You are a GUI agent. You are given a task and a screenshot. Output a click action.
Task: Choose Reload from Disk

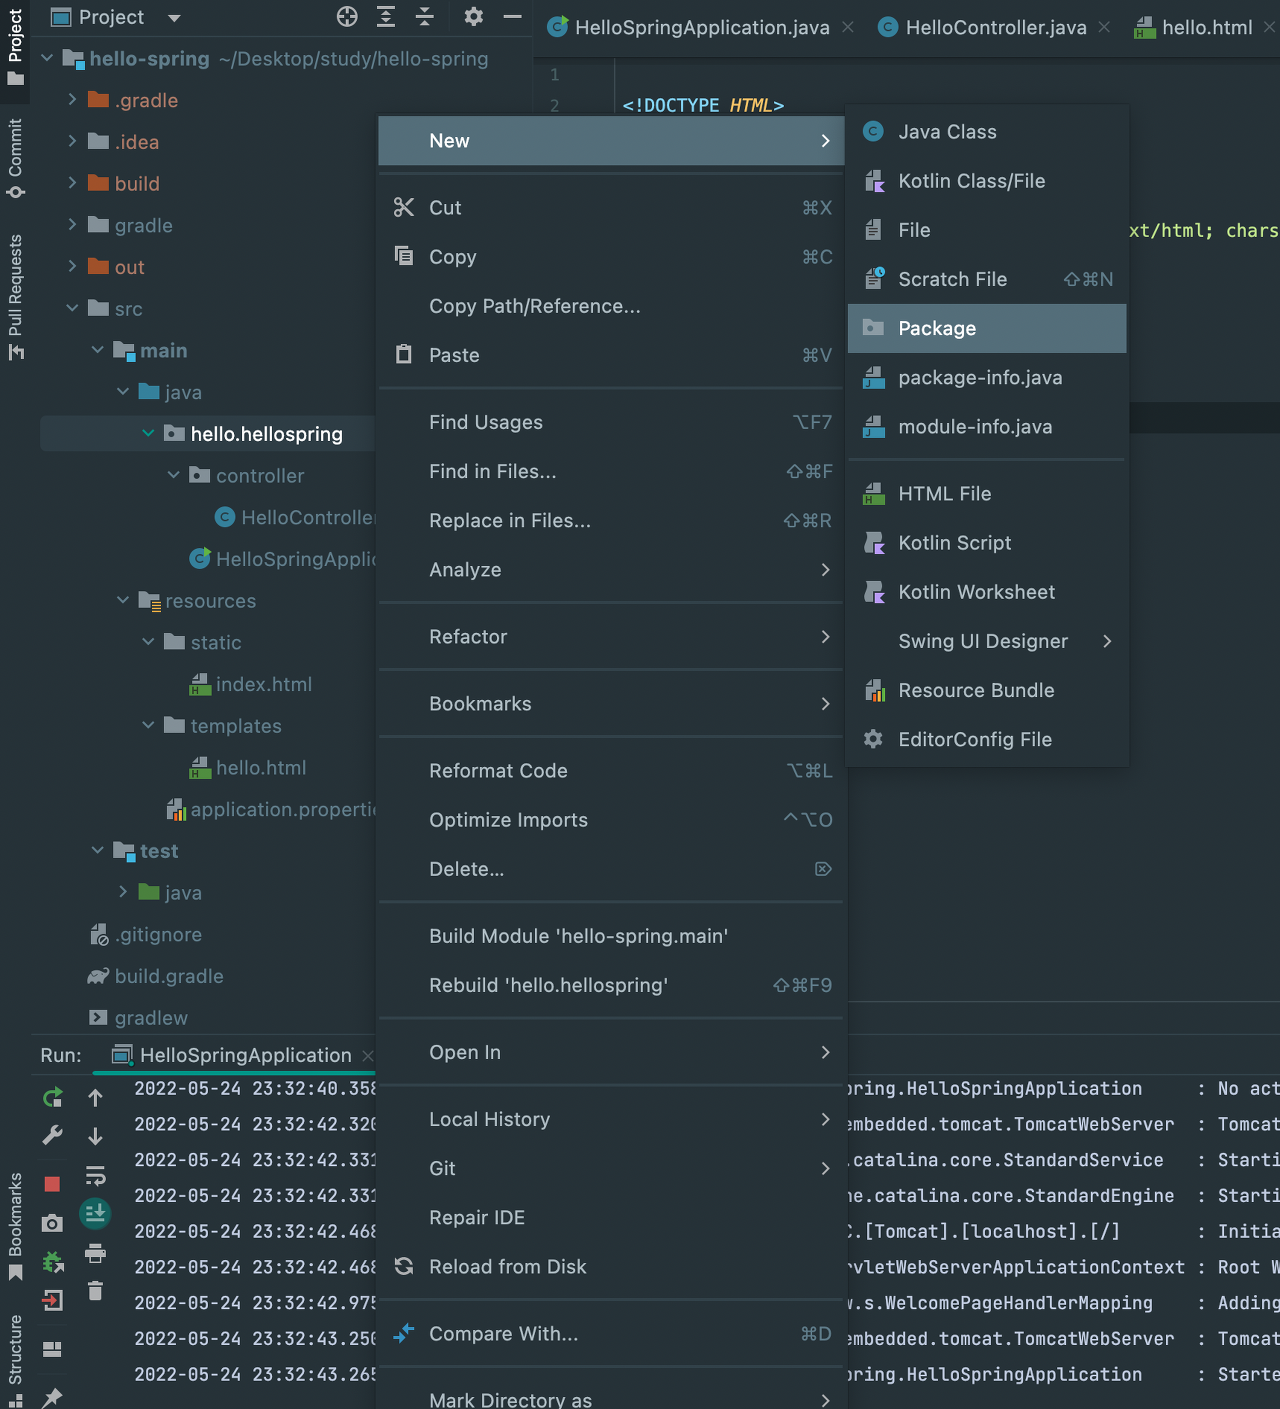click(611, 1267)
